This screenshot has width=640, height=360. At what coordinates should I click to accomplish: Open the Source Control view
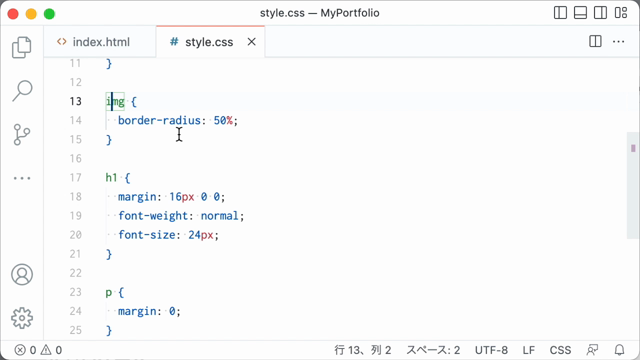(x=22, y=134)
